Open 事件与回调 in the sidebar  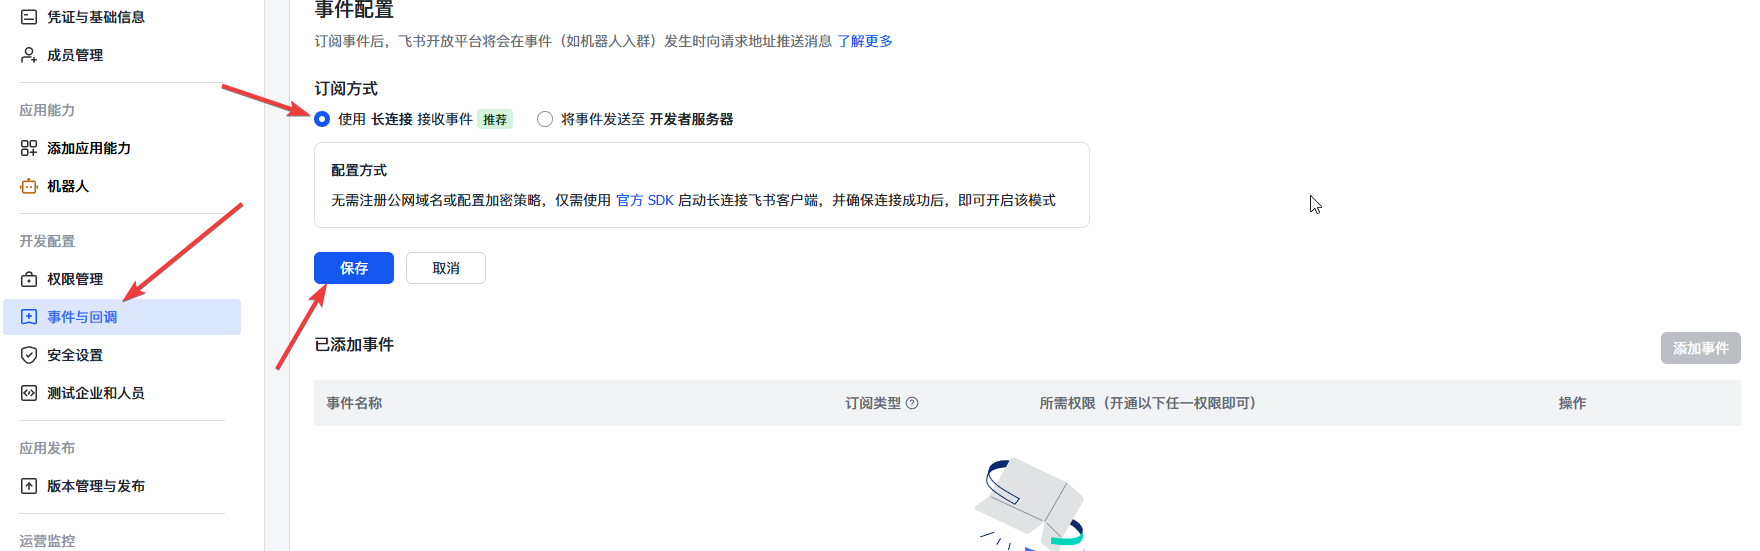(x=82, y=317)
